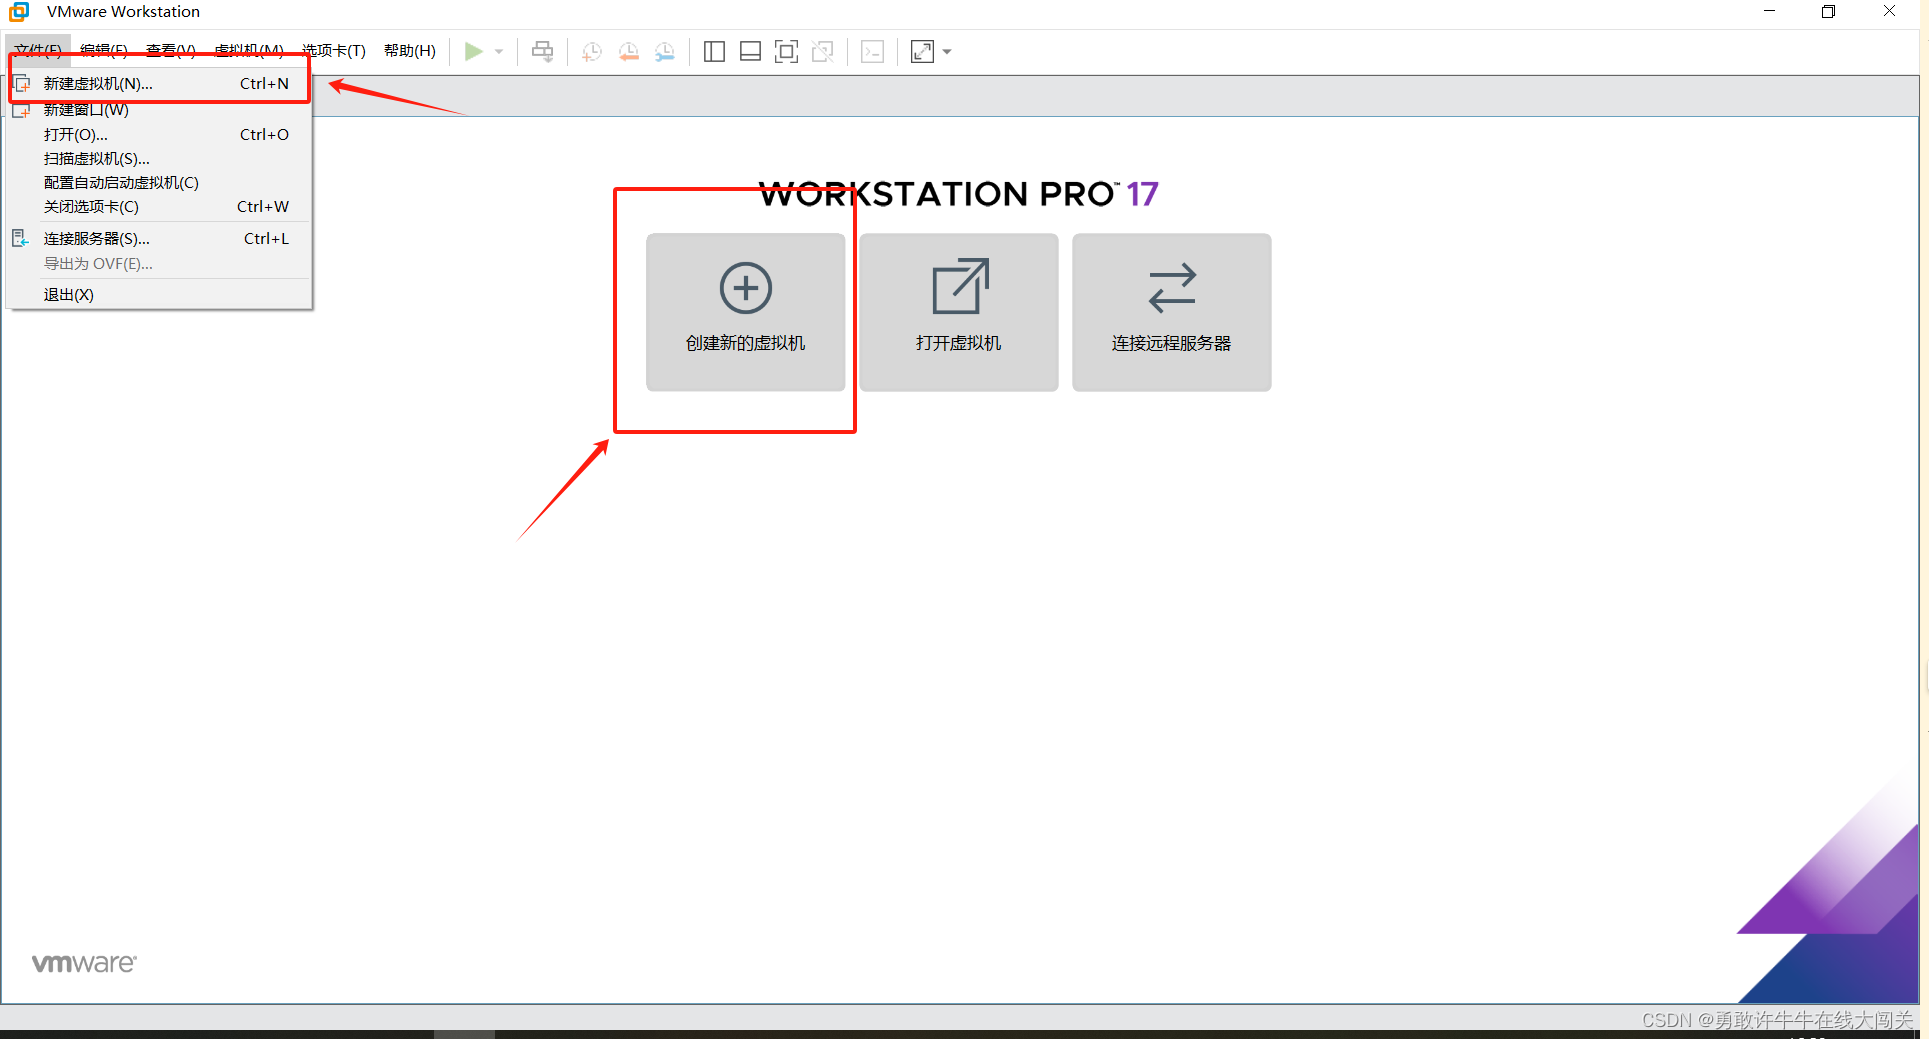Open the 虚拟机(M) menu
This screenshot has height=1039, width=1929.
pos(249,51)
